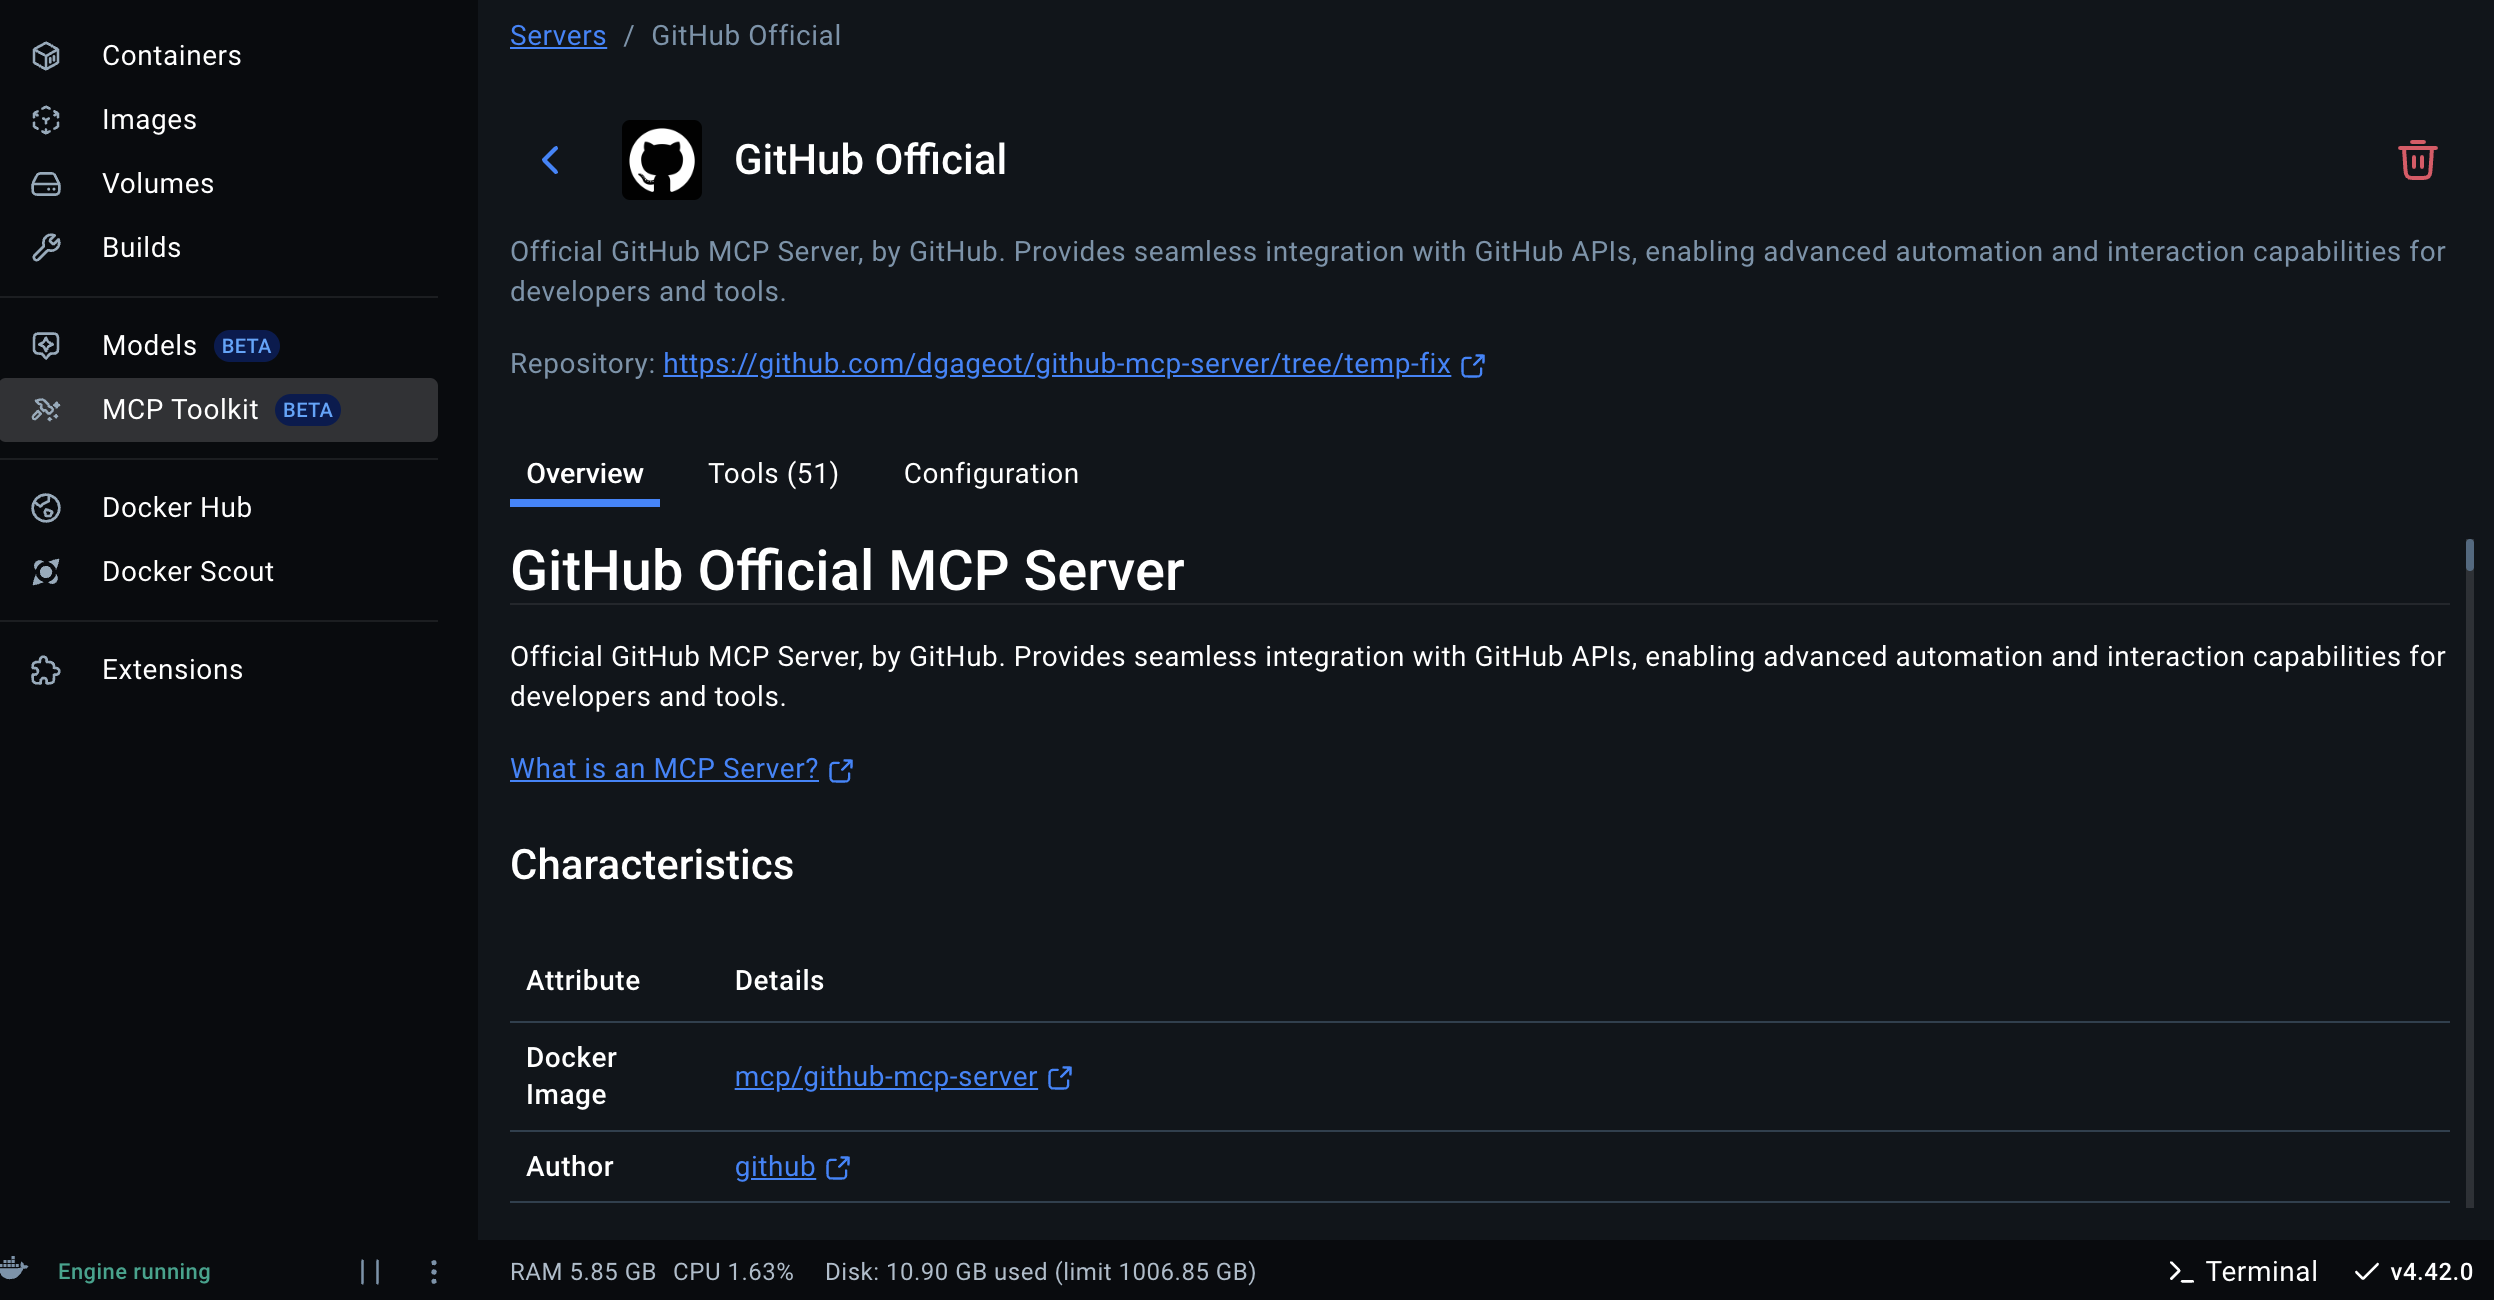The width and height of the screenshot is (2494, 1300).
Task: Pause the Docker engine
Action: point(370,1271)
